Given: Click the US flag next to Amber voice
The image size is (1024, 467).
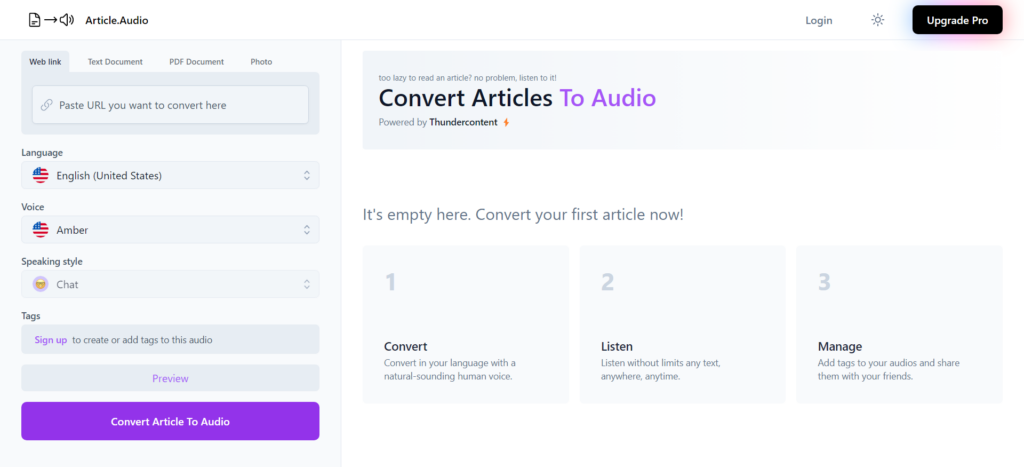Looking at the screenshot, I should (41, 230).
